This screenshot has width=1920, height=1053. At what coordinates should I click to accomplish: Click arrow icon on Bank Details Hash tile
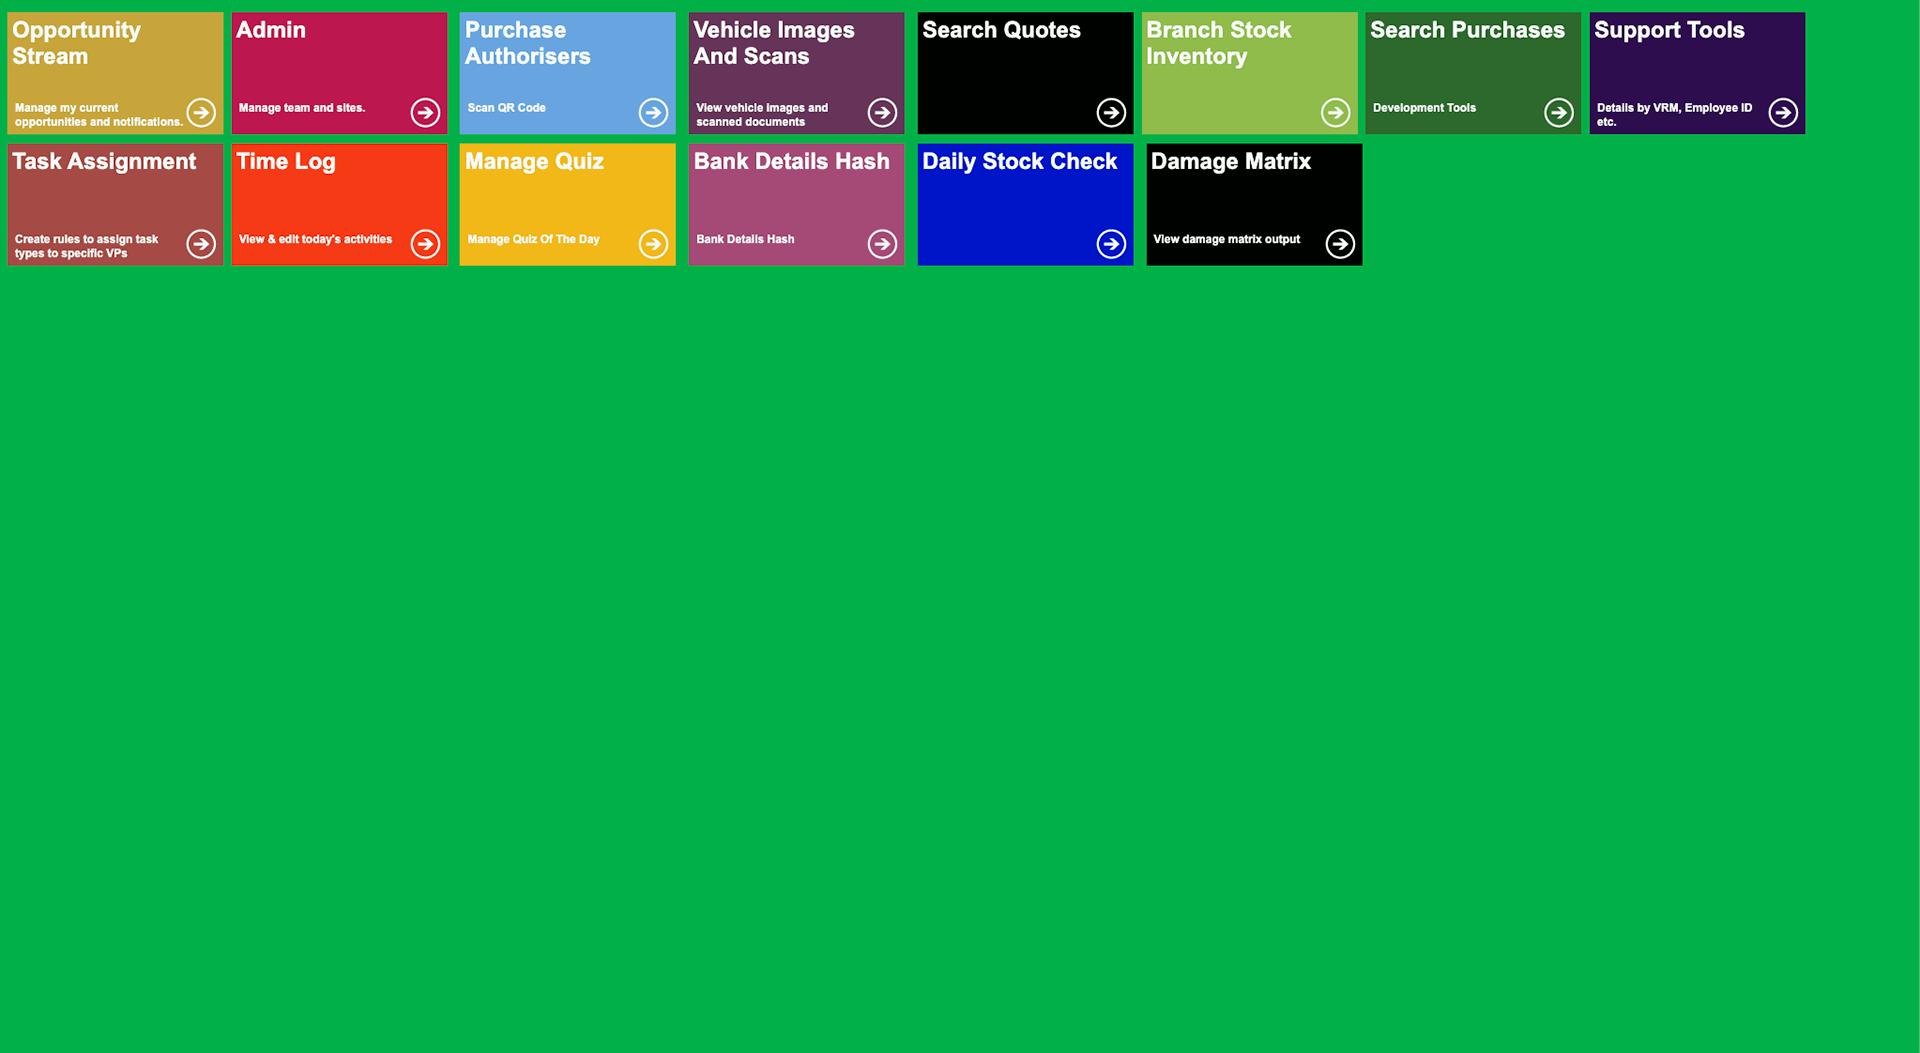[882, 243]
